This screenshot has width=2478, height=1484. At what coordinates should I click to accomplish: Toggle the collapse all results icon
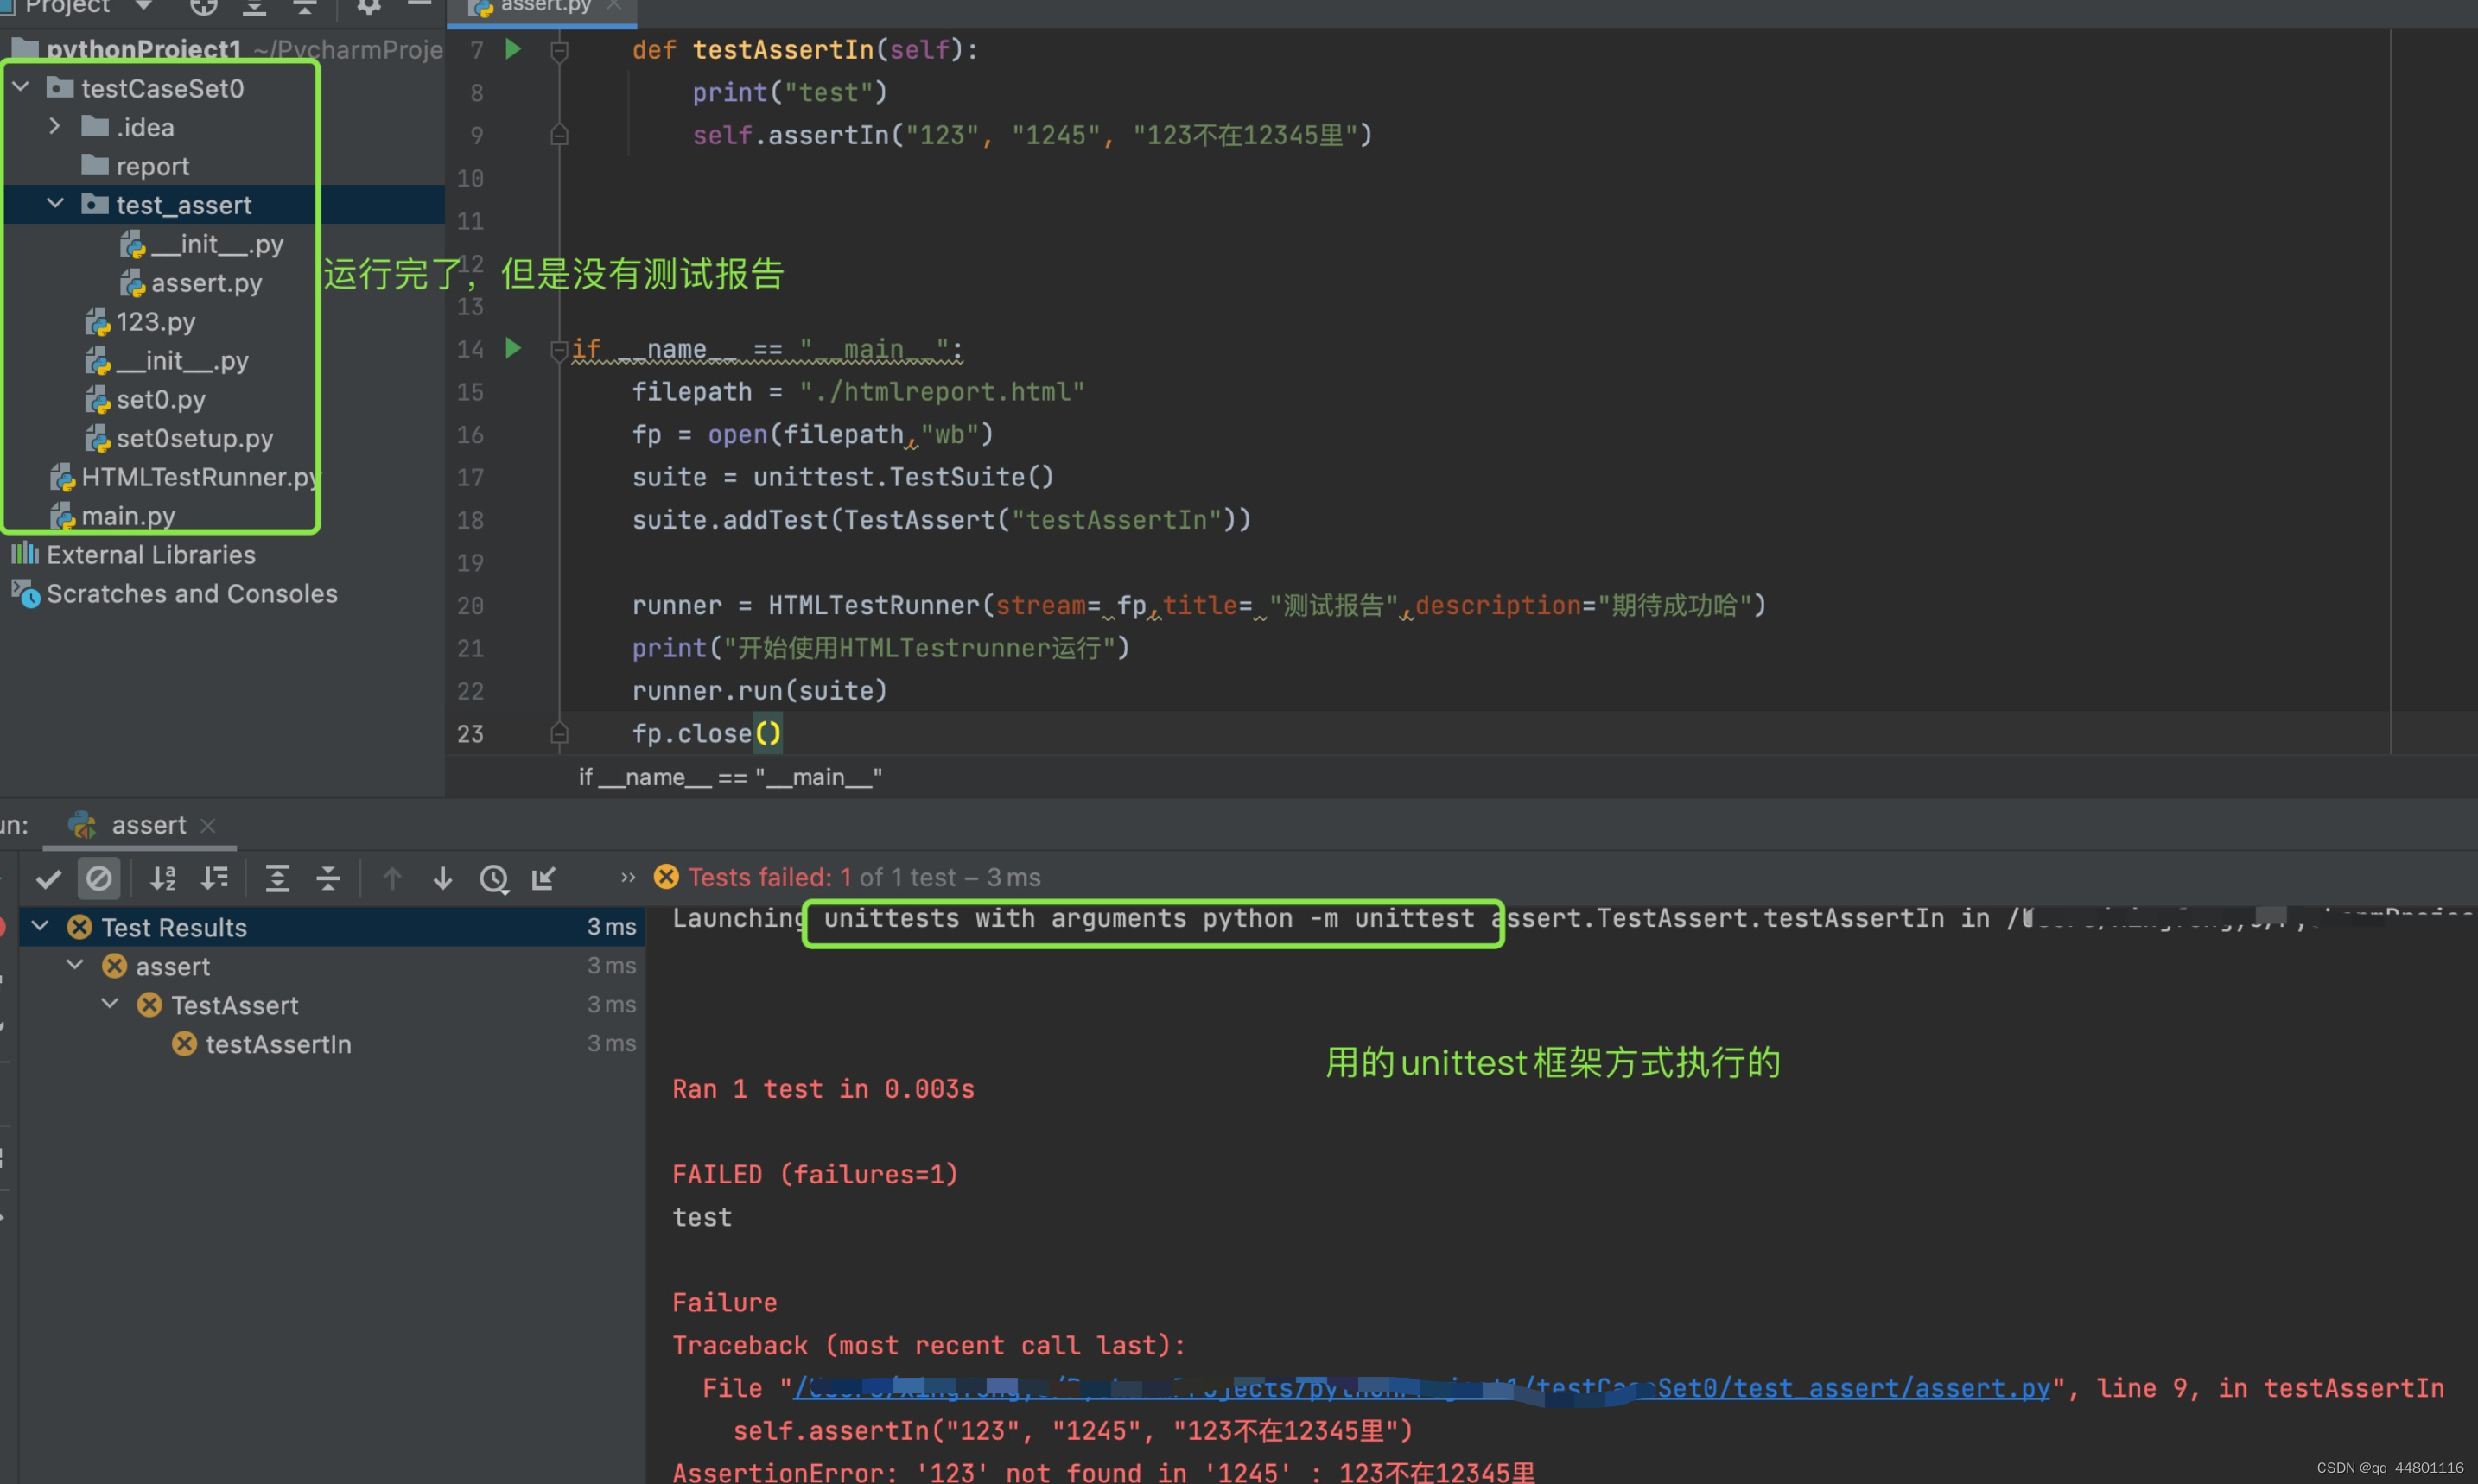click(332, 876)
